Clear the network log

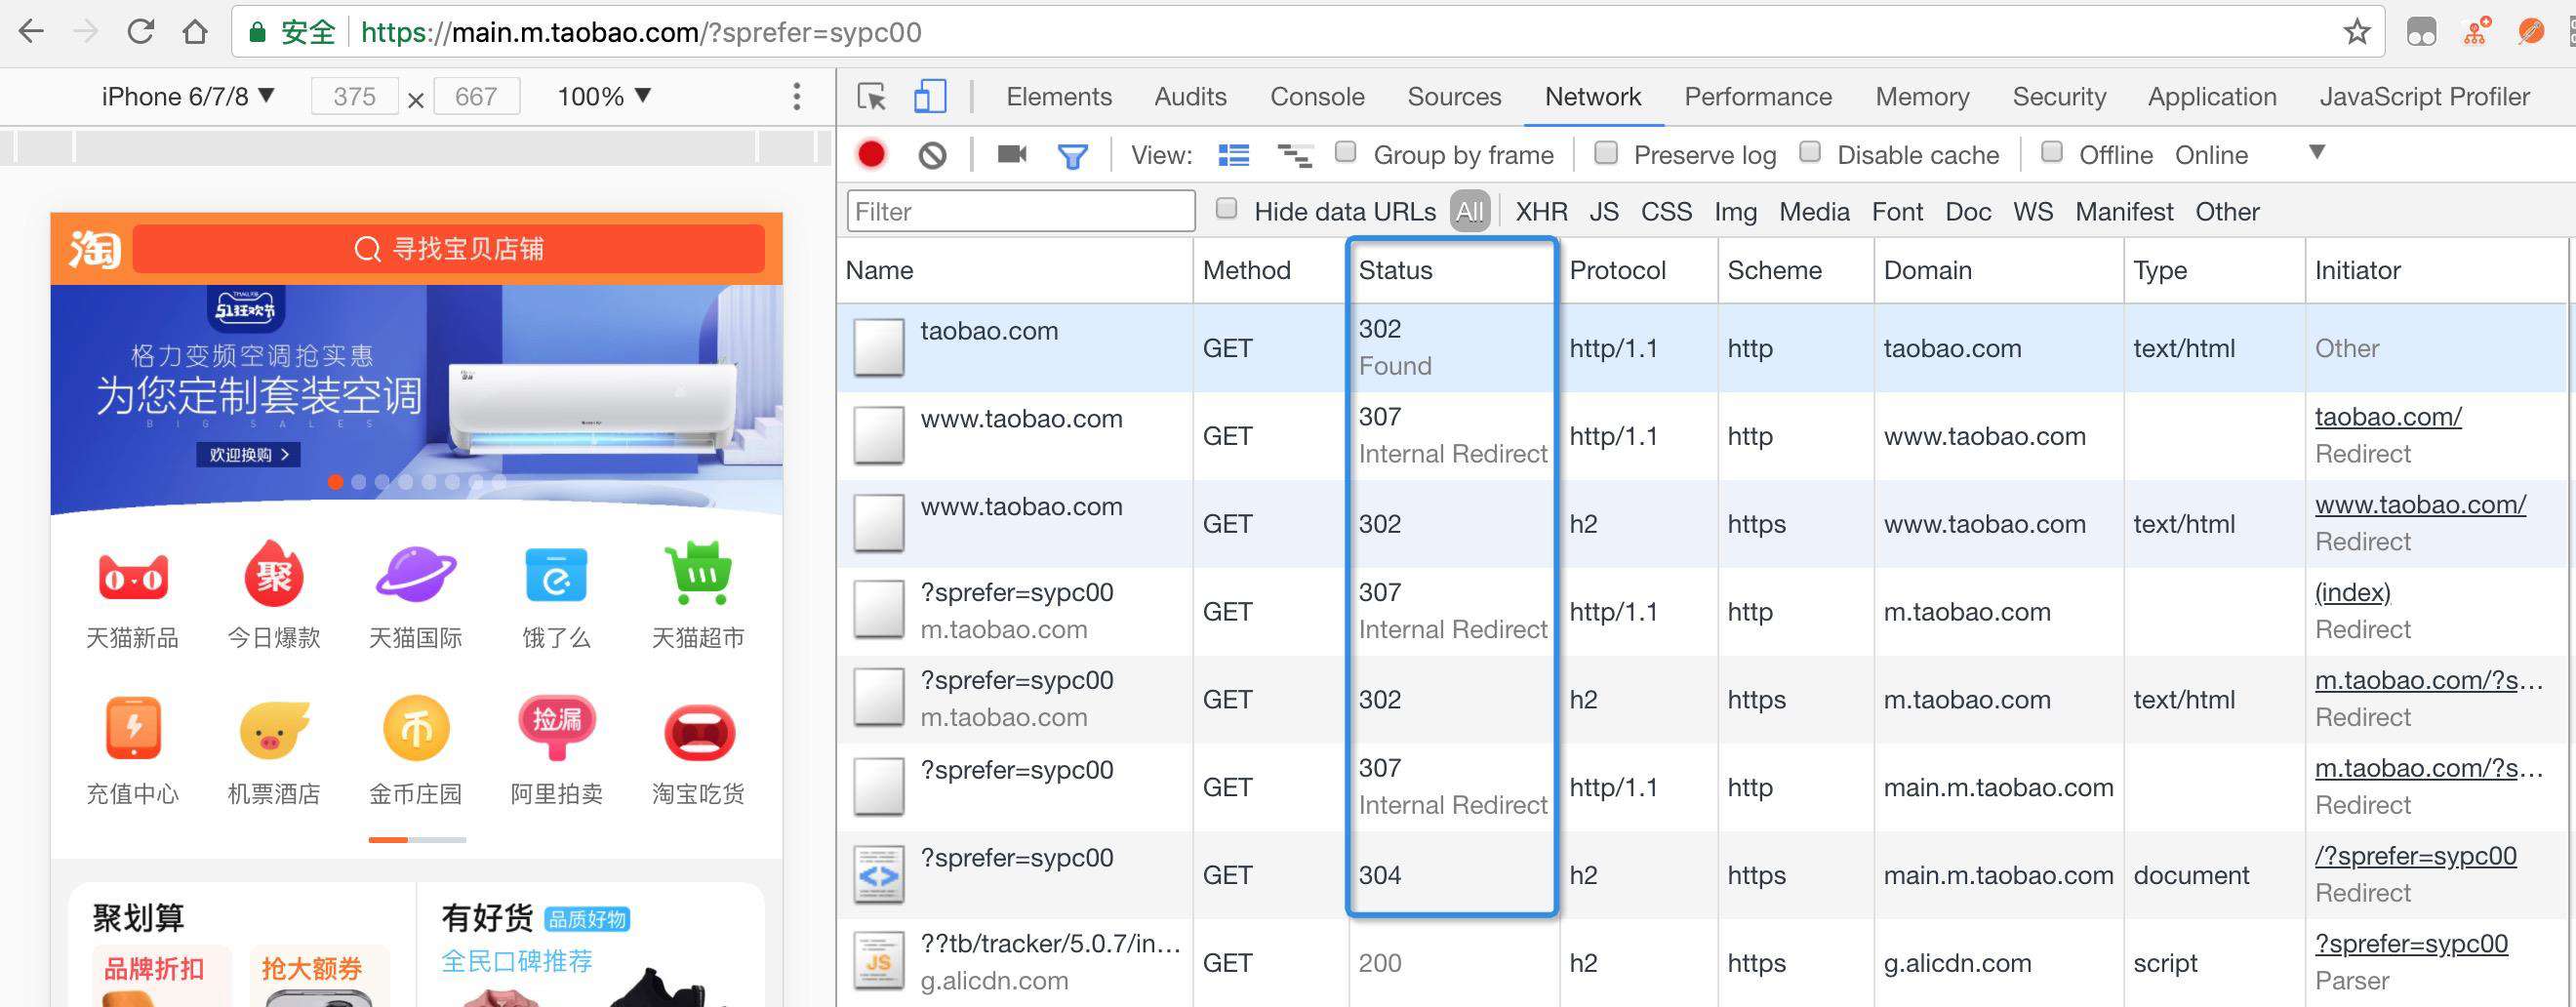[x=932, y=155]
